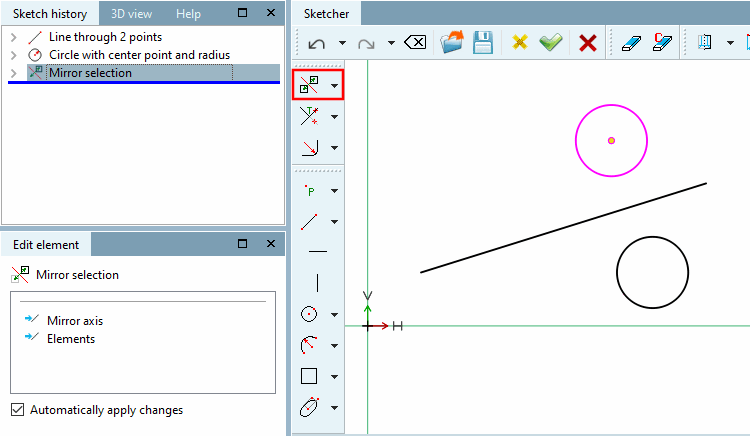
Task: Toggle Automatically apply changes checkbox
Action: click(x=18, y=410)
